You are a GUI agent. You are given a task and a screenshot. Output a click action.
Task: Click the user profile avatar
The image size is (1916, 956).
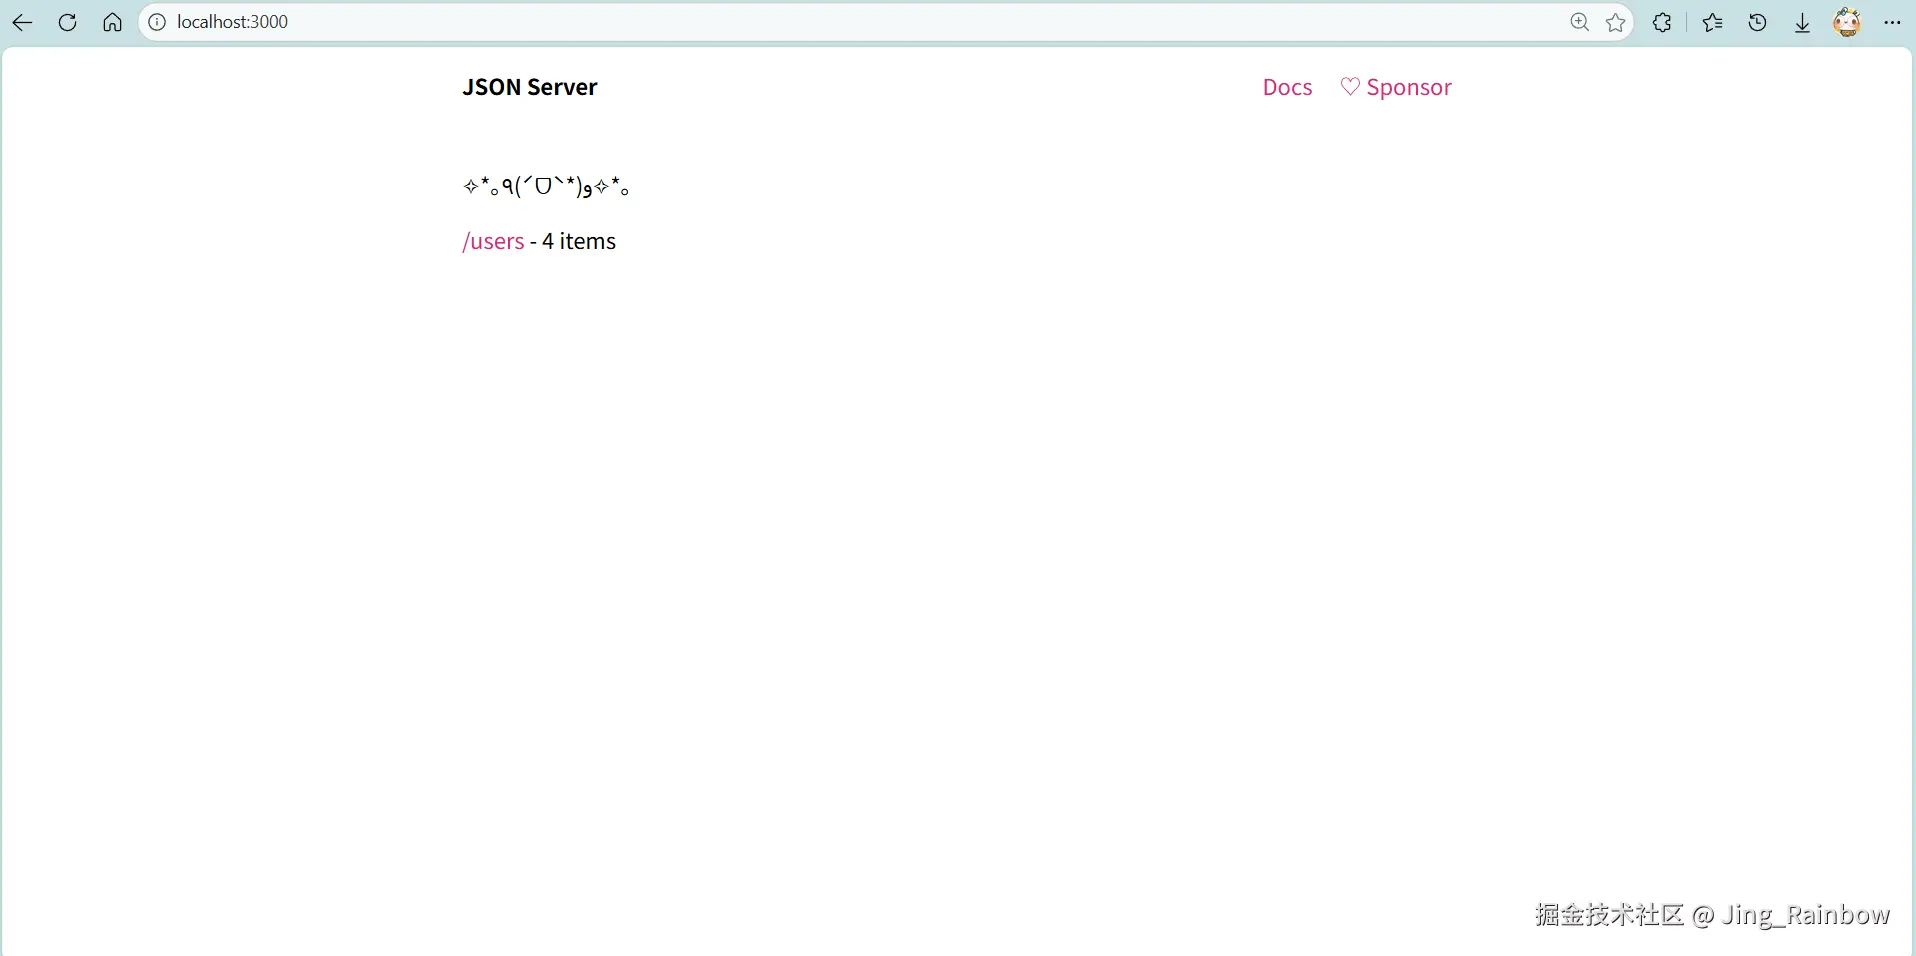(1847, 22)
